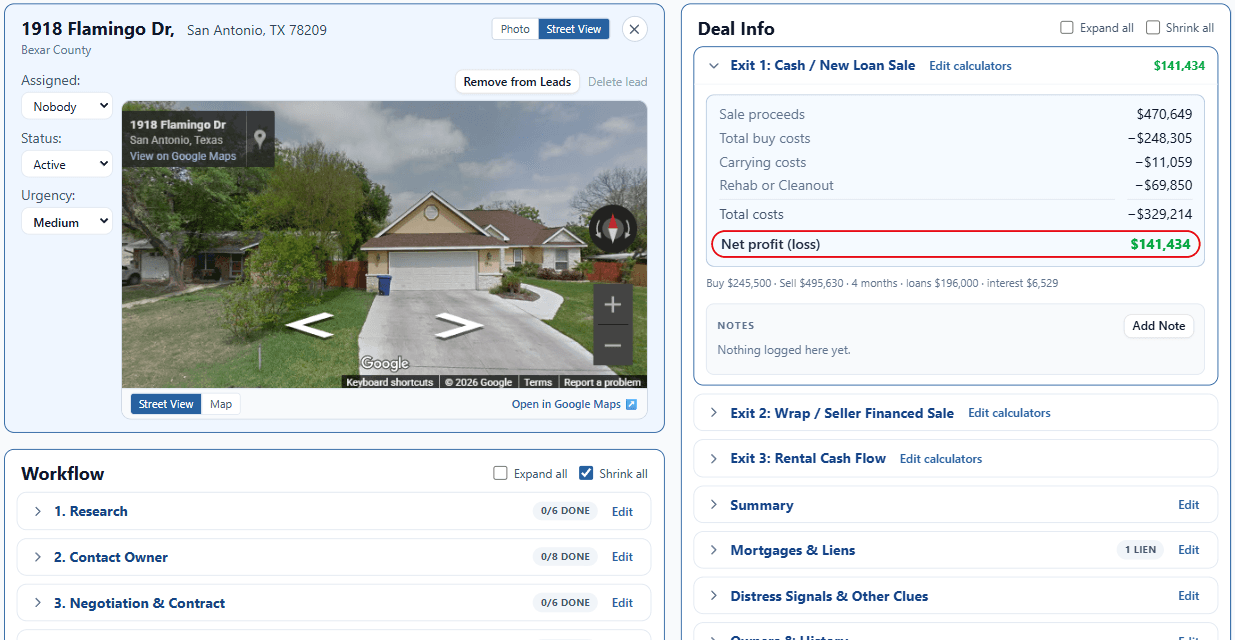Click the Total costs value −$329,214
The width and height of the screenshot is (1235, 640).
point(1160,215)
